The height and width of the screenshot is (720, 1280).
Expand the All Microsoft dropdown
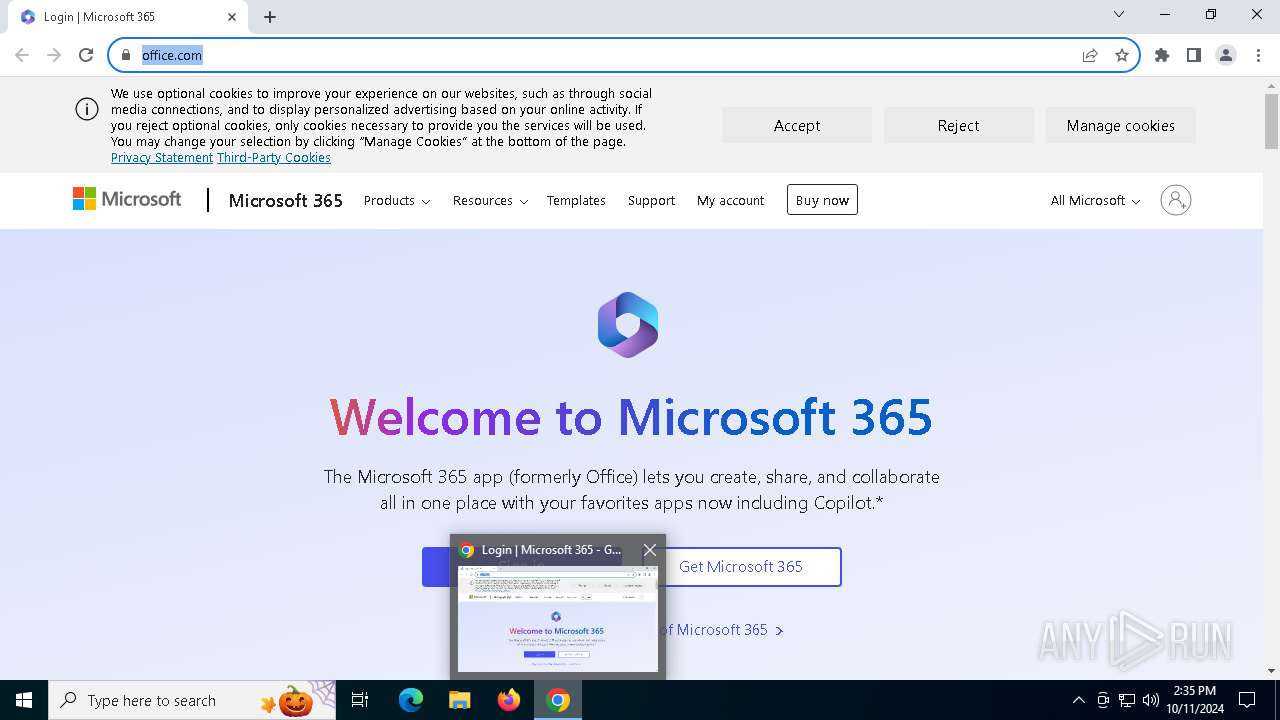[1095, 200]
